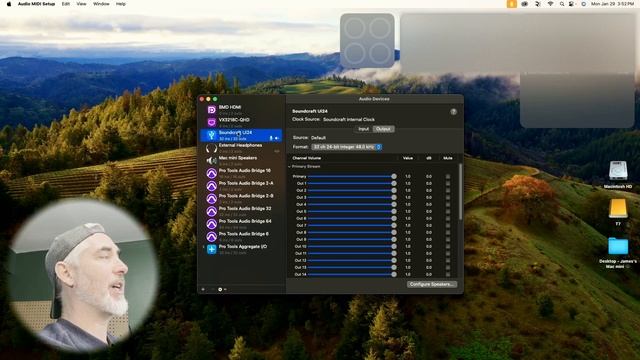The height and width of the screenshot is (360, 640).
Task: Select the Mac mini Speakers icon
Action: (x=211, y=160)
